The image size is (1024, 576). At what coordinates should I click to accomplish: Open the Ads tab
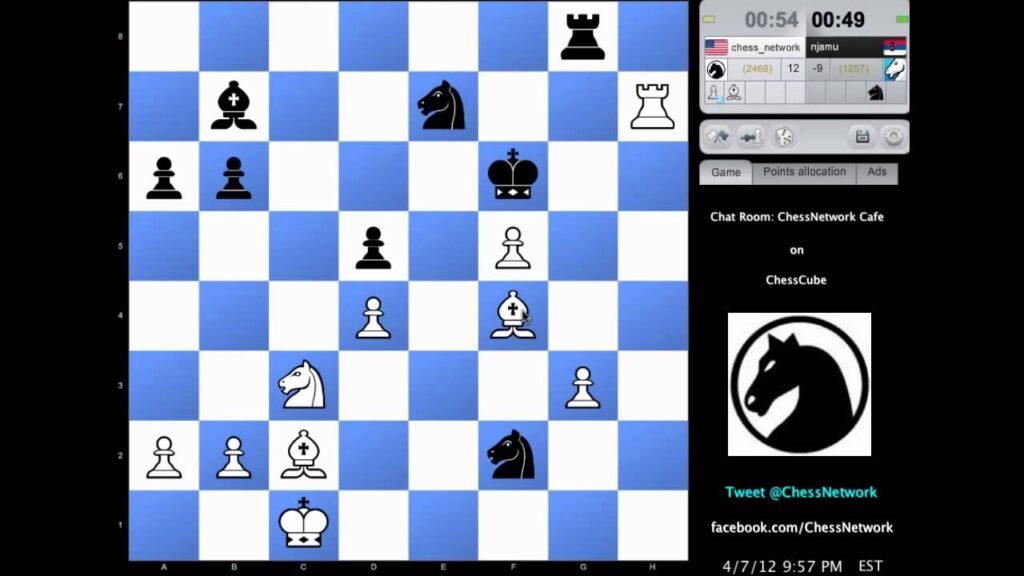[x=877, y=172]
